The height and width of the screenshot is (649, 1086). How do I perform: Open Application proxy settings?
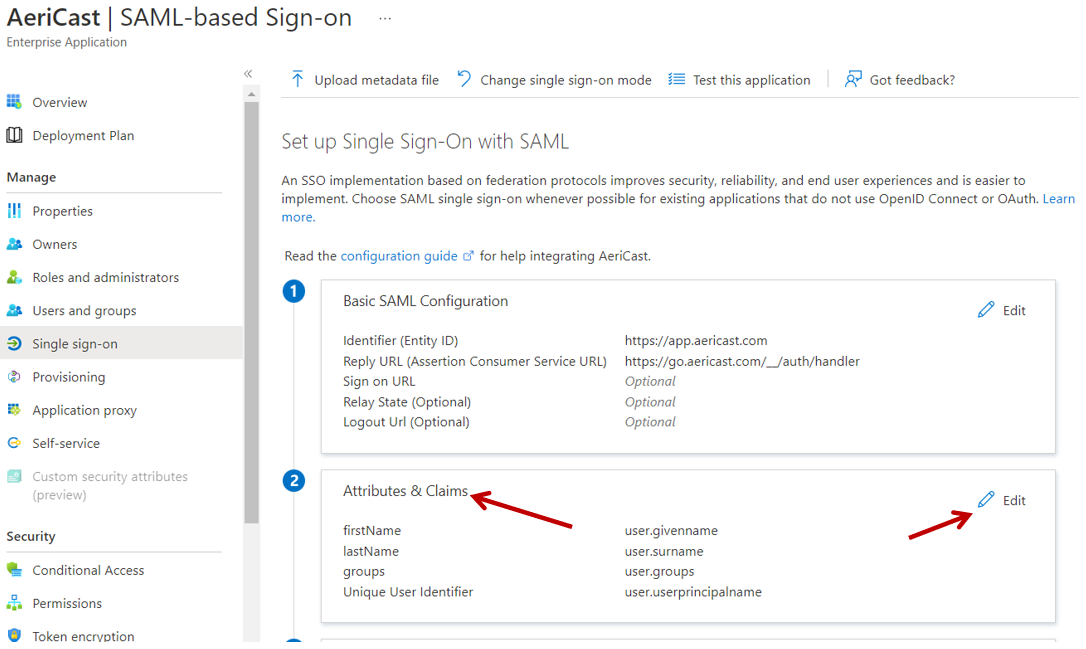pyautogui.click(x=84, y=411)
